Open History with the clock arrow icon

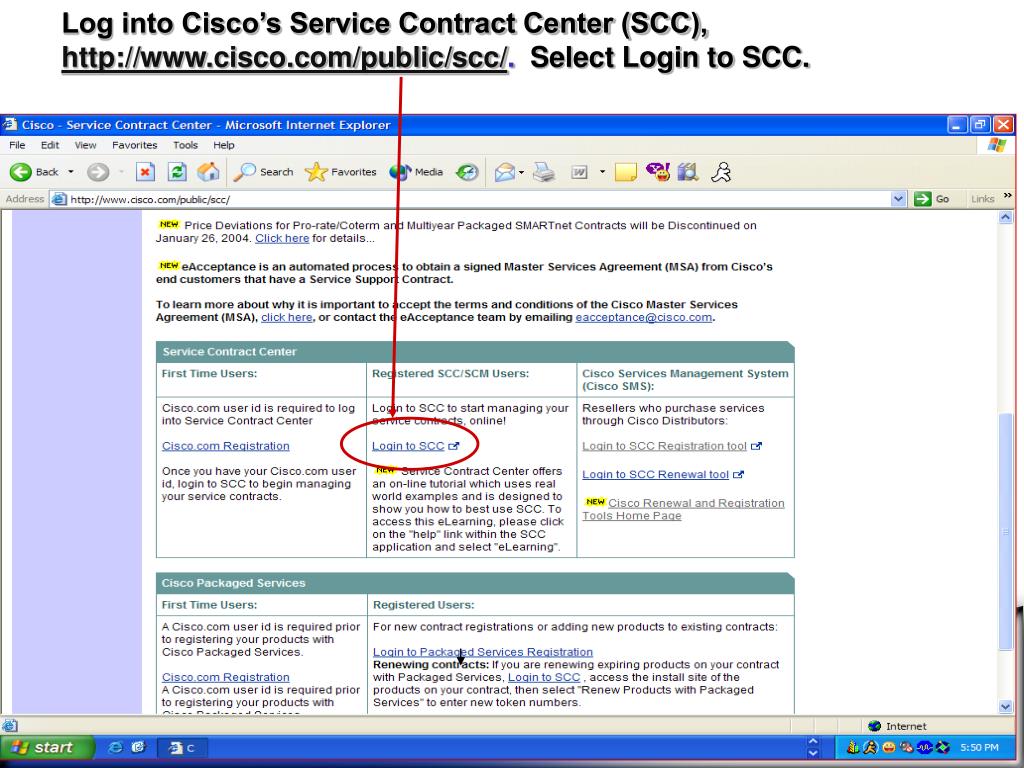point(466,172)
